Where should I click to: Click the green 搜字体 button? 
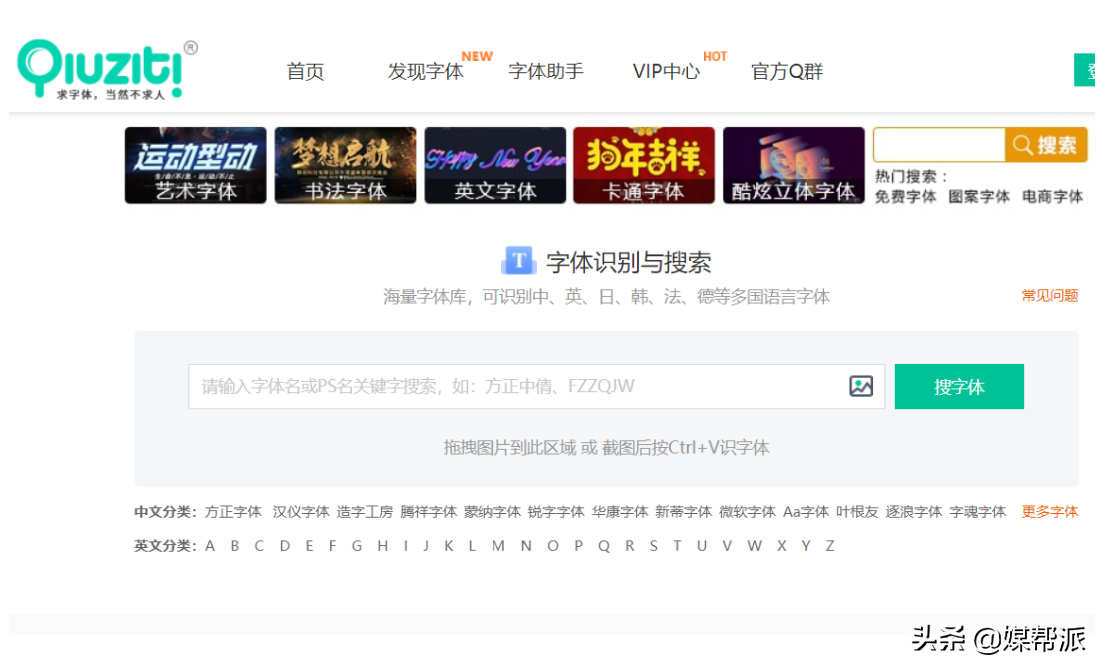pyautogui.click(x=959, y=387)
